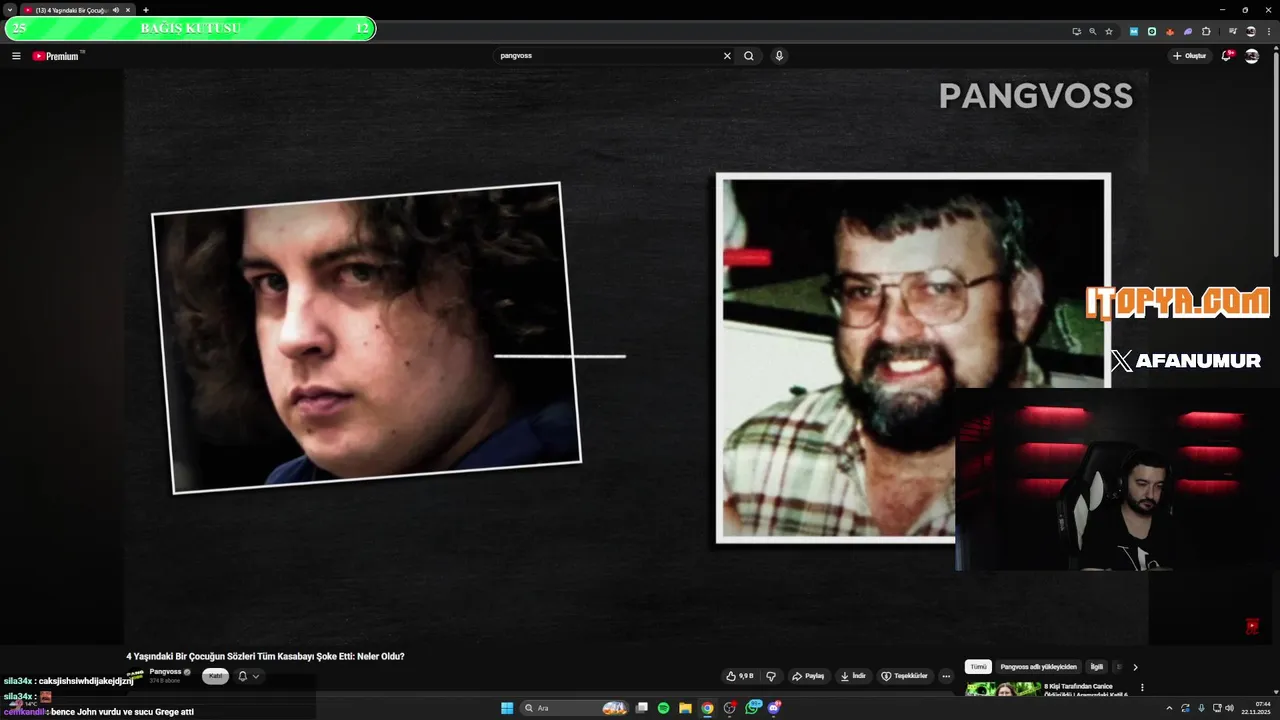Open the system volume speaker icon

point(1229,708)
